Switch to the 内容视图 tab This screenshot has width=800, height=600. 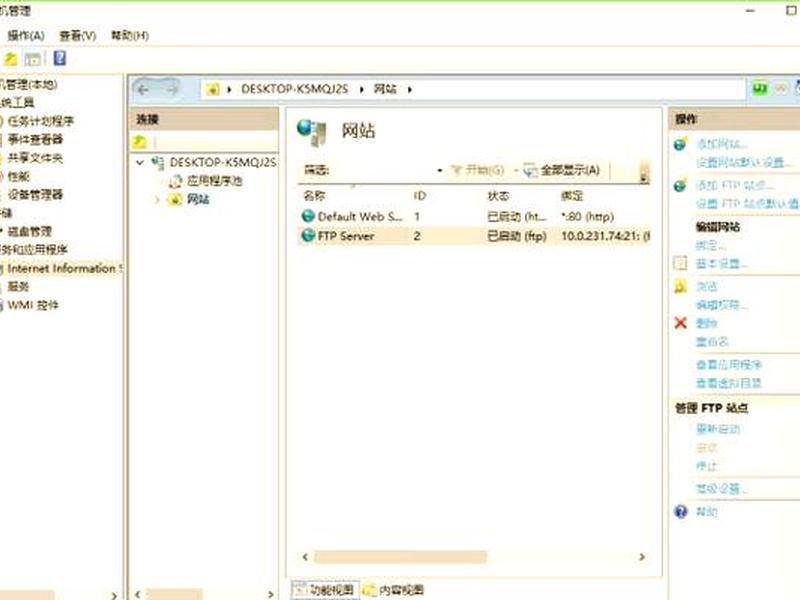[x=394, y=590]
